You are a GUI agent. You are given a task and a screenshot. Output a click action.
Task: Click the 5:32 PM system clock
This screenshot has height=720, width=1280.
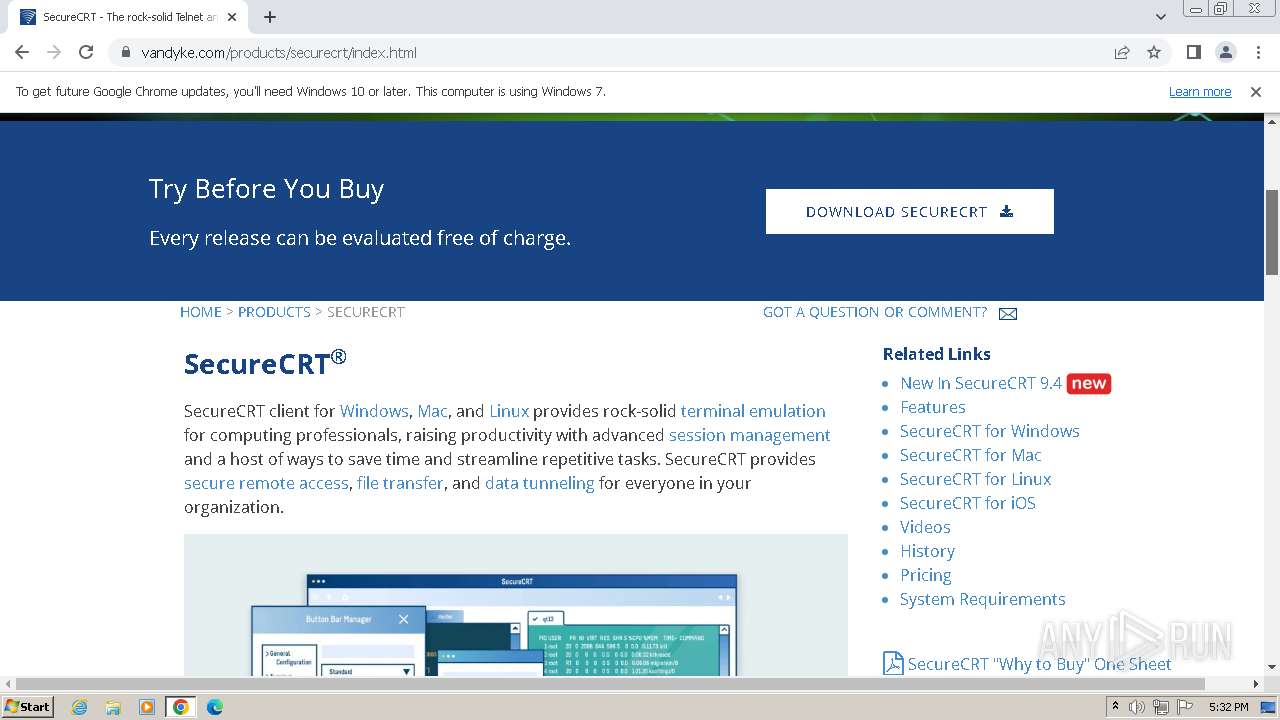coord(1228,707)
